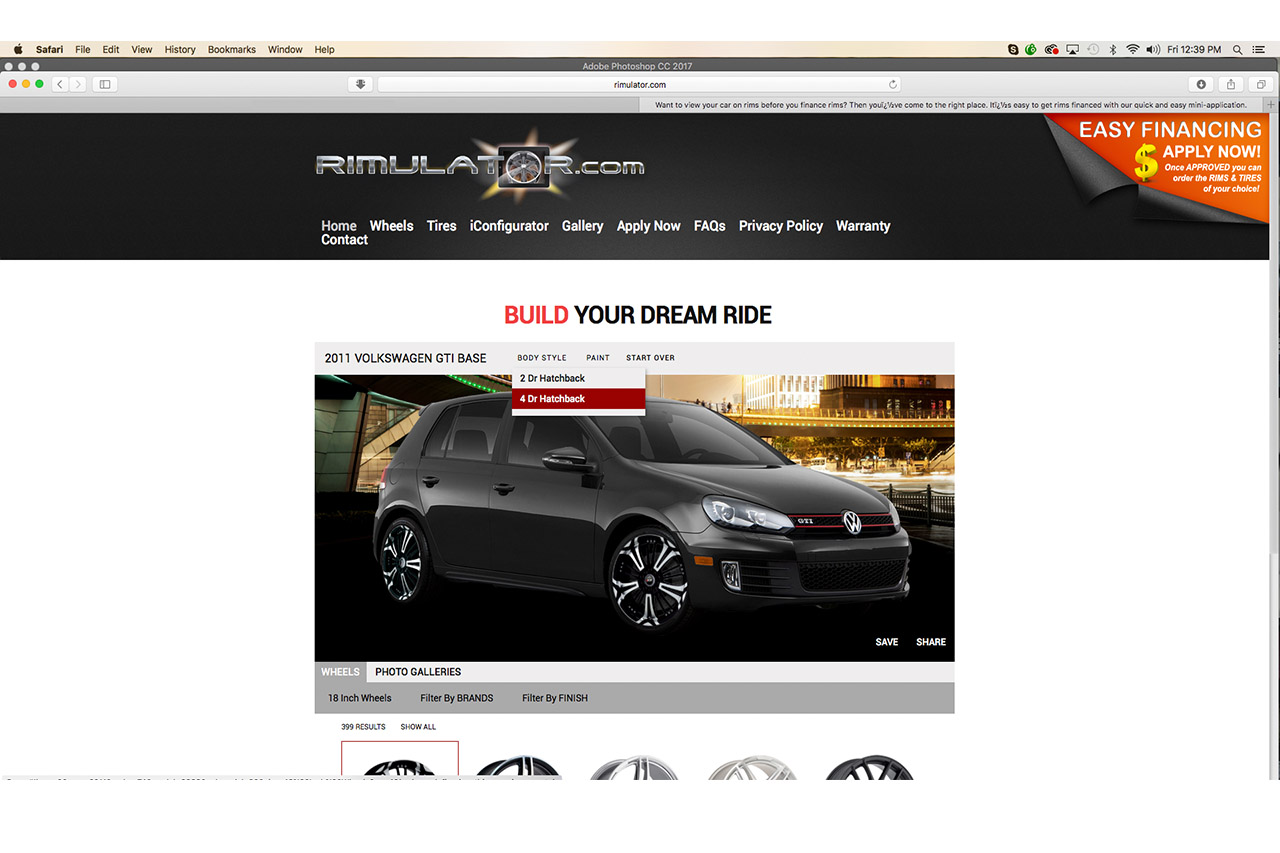Open the FAQs nav link
Screen dimensions: 1280x853
(709, 226)
